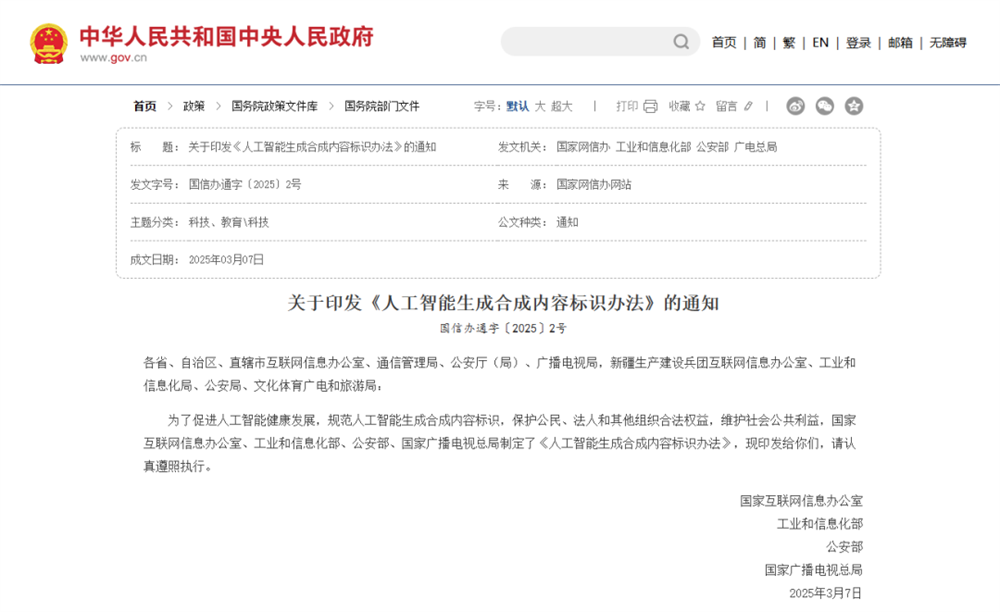Click the issuing agencies 国家网信办 工业和信息化部 text
The height and width of the screenshot is (612, 1000).
666,147
